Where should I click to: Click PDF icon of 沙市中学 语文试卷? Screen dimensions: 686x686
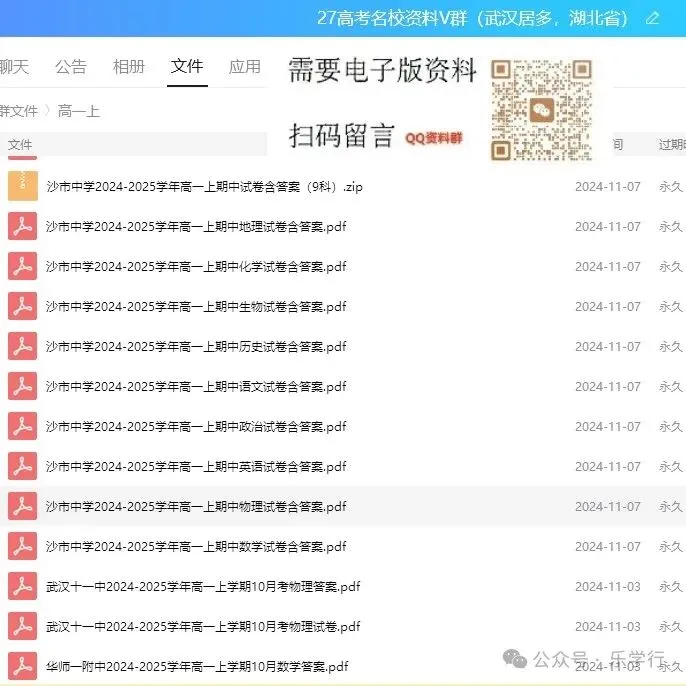pyautogui.click(x=22, y=386)
